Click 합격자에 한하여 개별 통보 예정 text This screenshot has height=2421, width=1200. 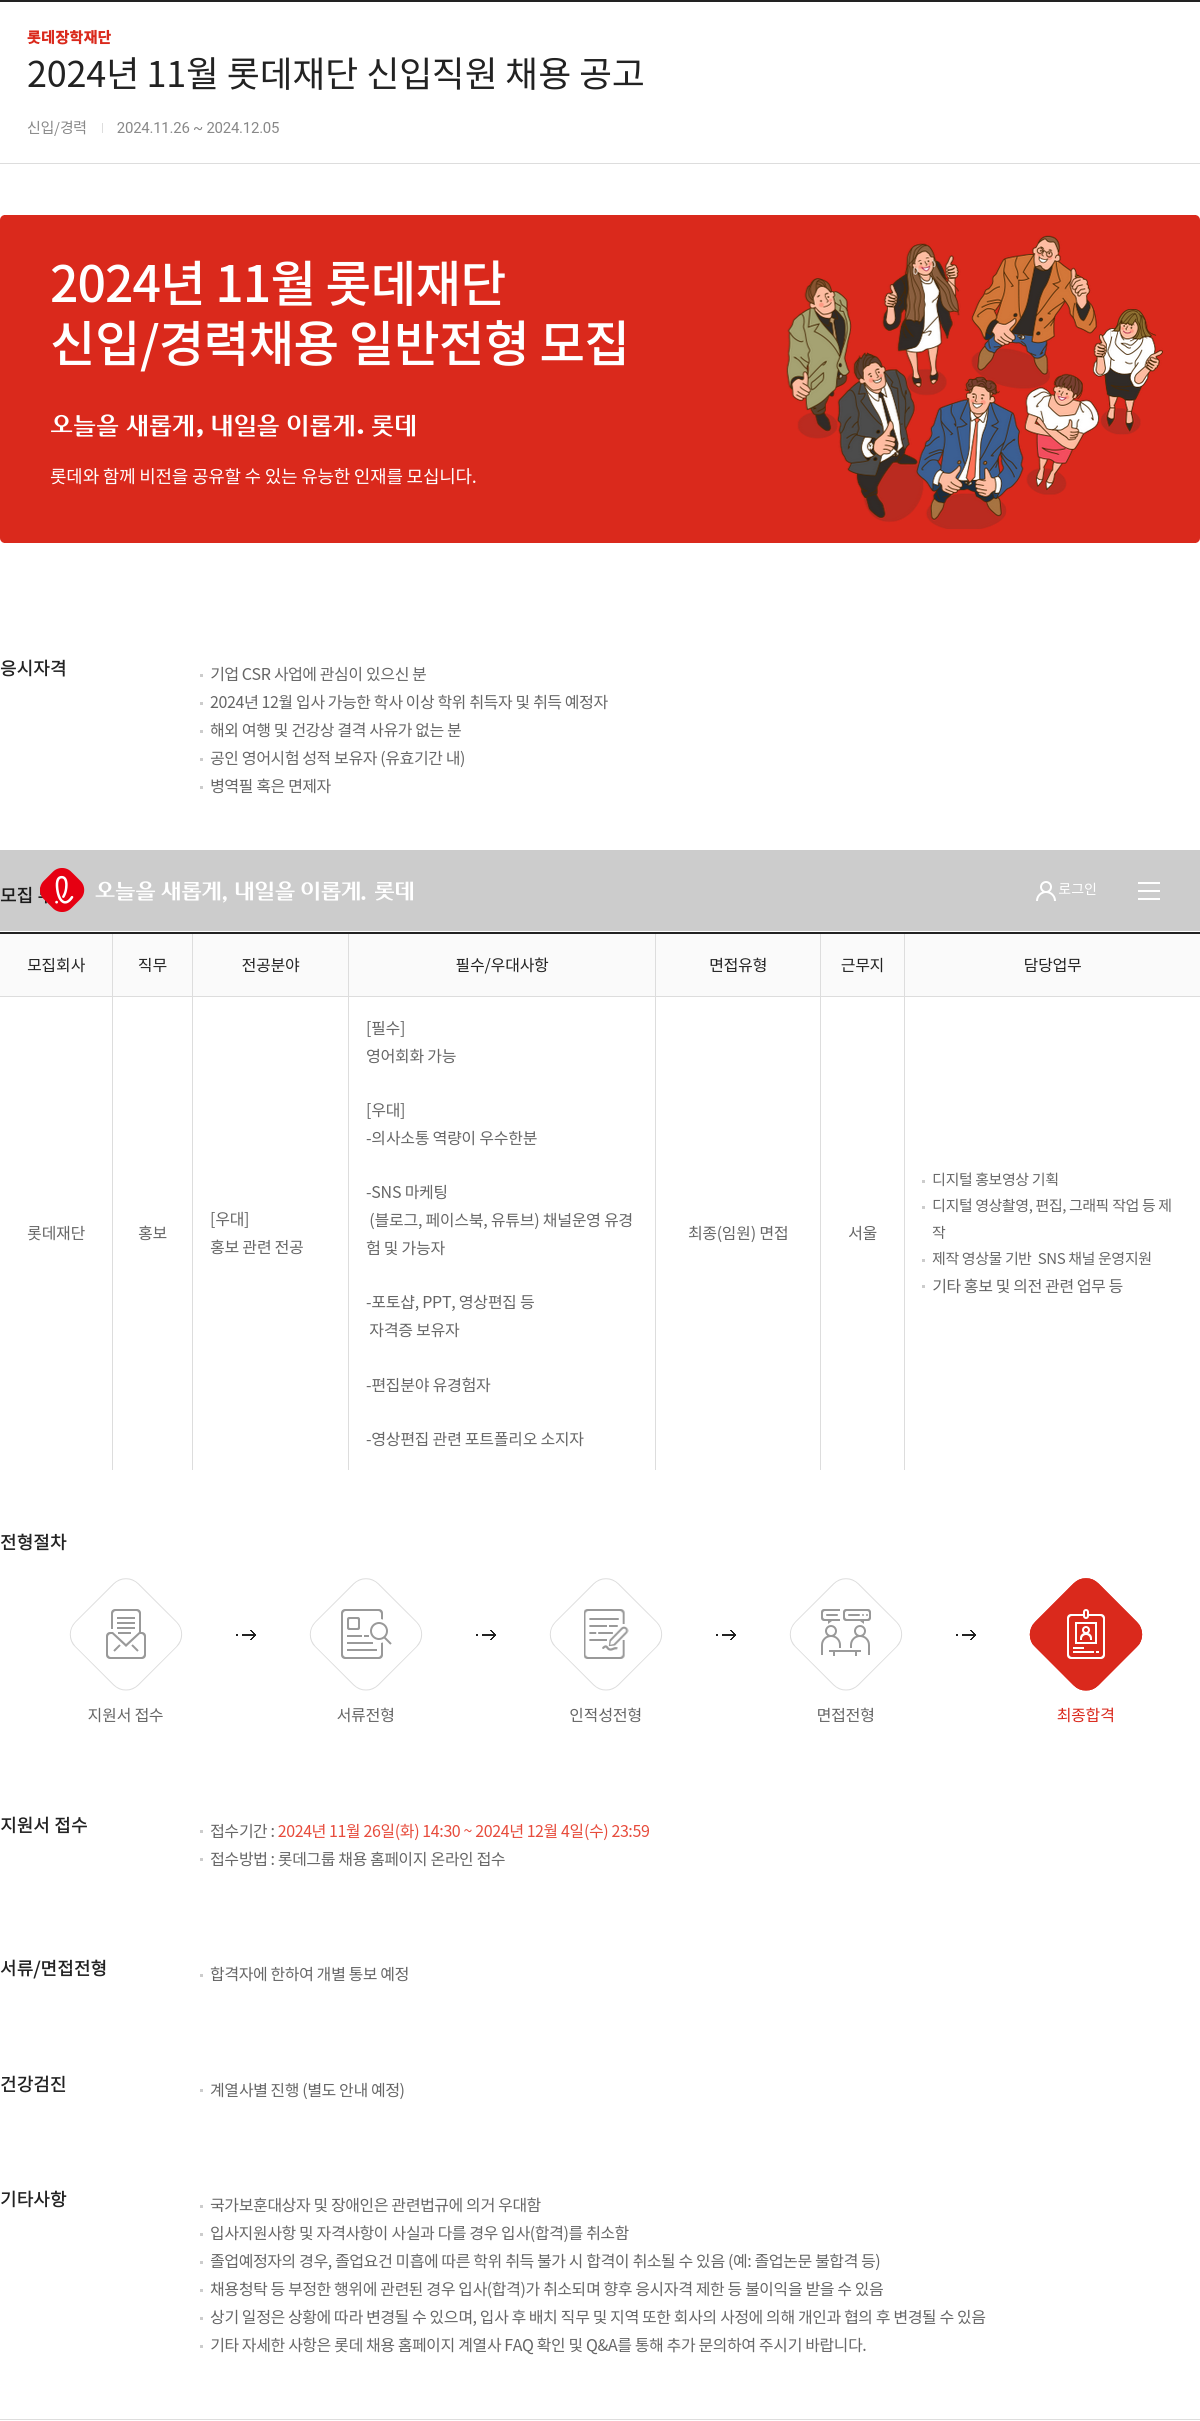[x=309, y=1974]
